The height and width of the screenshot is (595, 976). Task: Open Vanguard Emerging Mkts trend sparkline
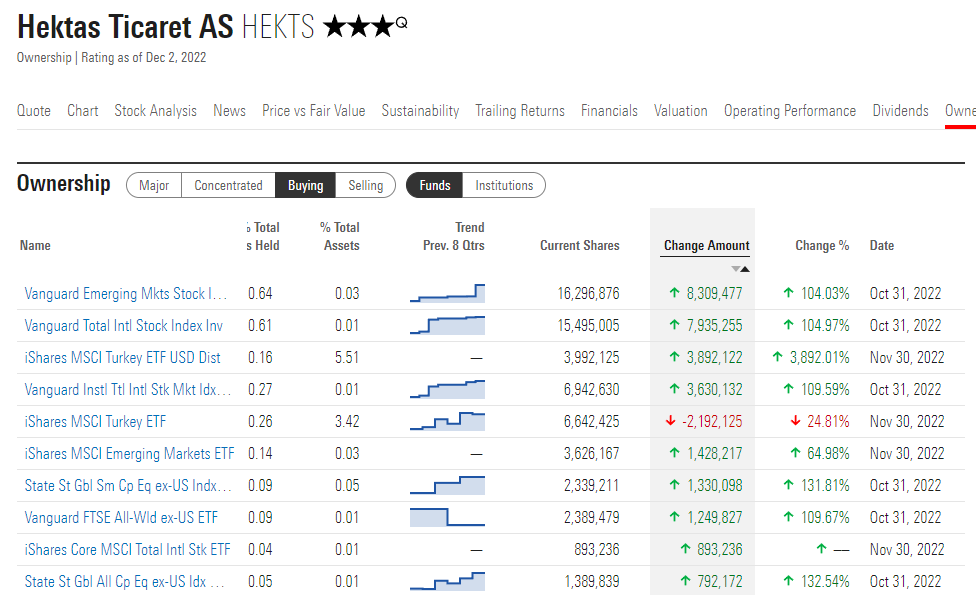click(x=447, y=293)
